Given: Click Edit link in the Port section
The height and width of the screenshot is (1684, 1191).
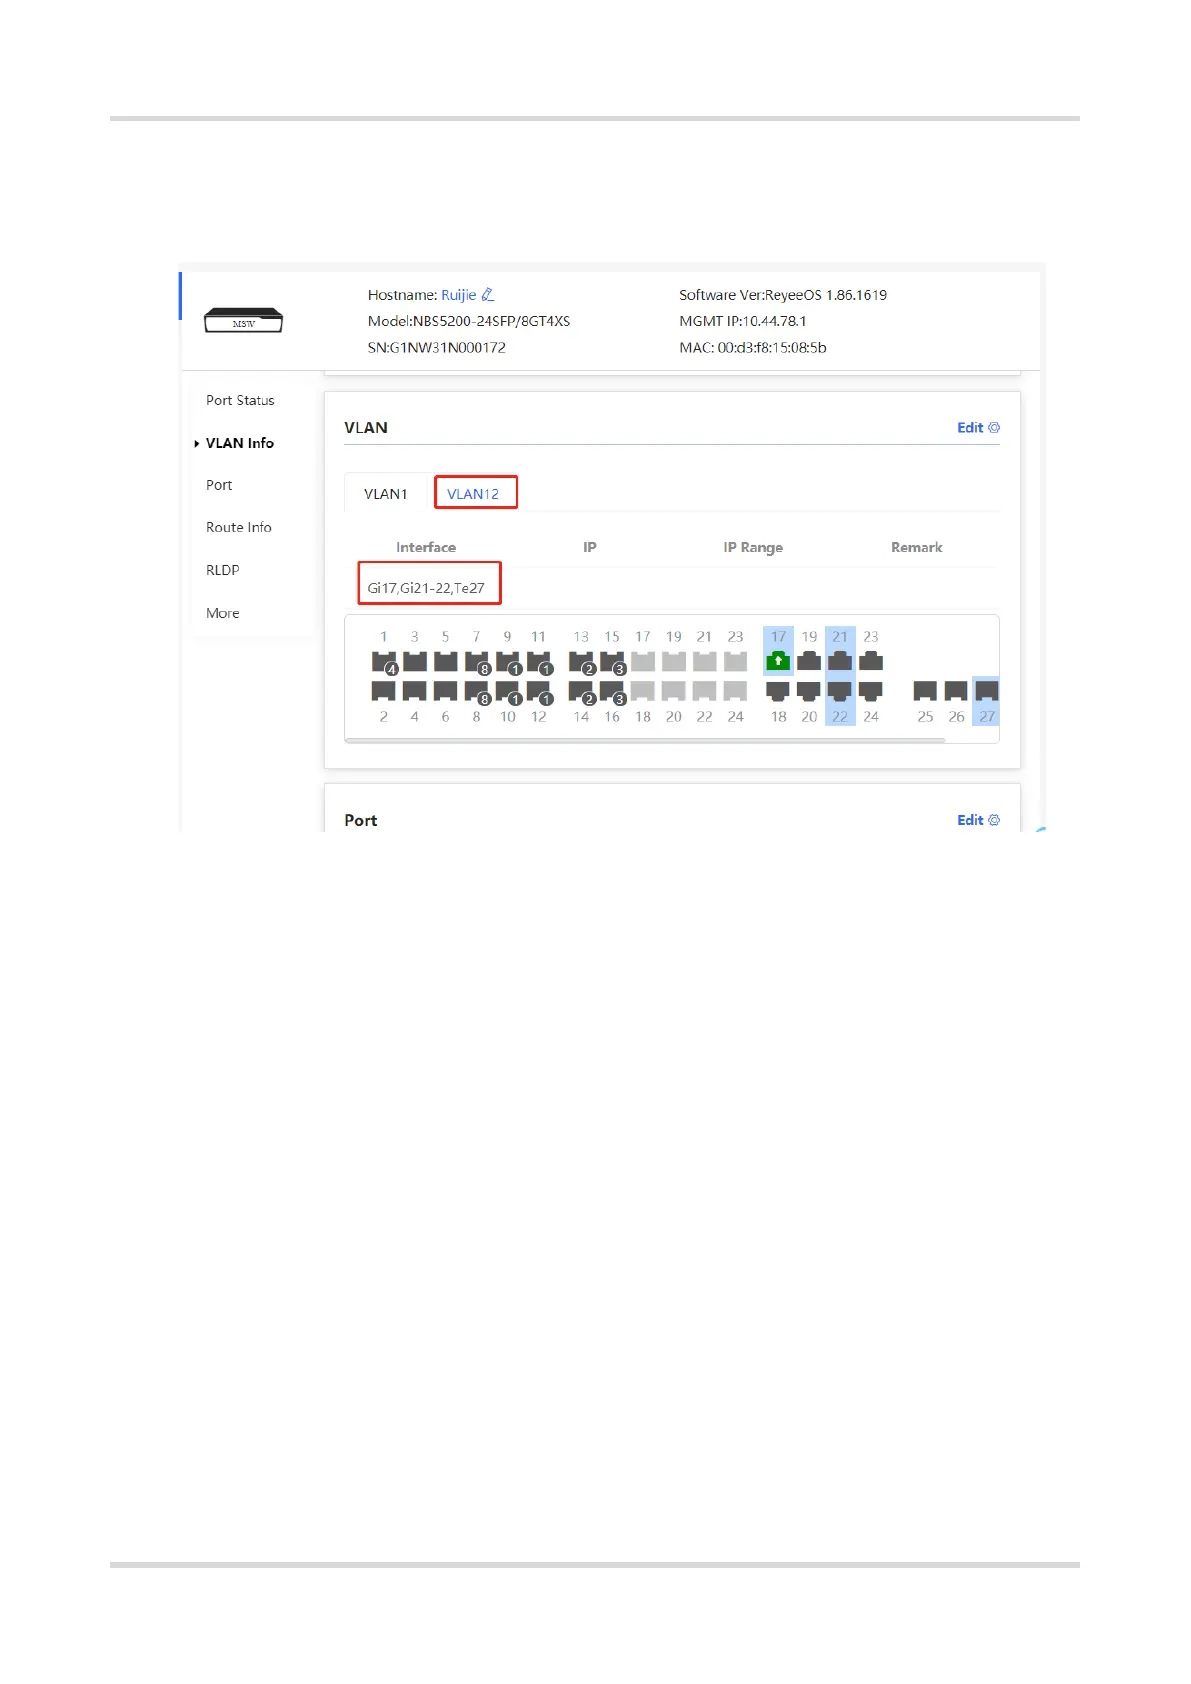Looking at the screenshot, I should coord(978,820).
